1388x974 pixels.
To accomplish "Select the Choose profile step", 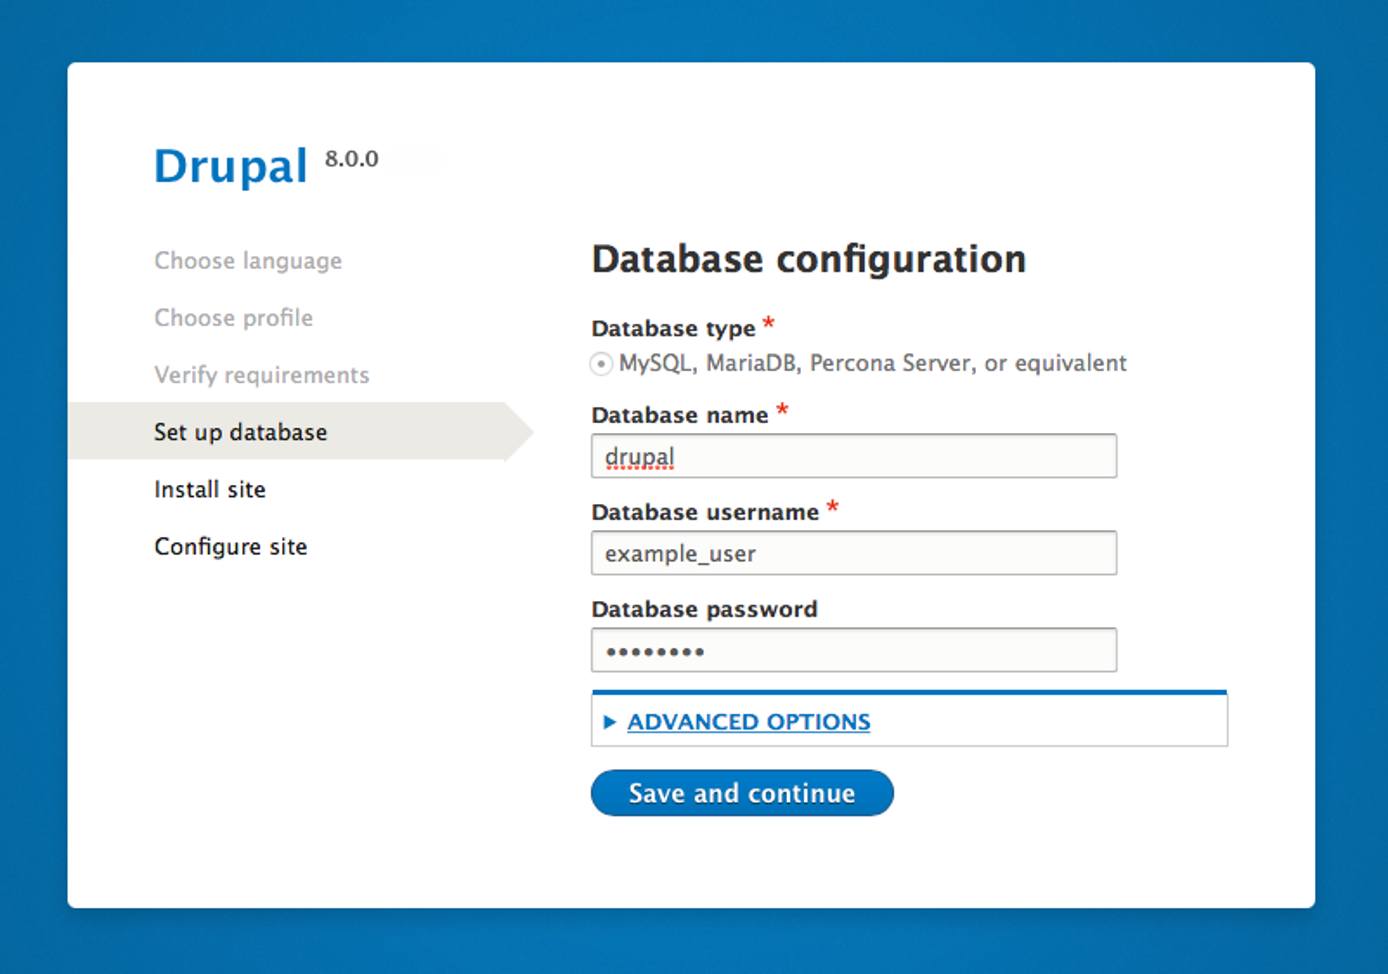I will pyautogui.click(x=233, y=318).
